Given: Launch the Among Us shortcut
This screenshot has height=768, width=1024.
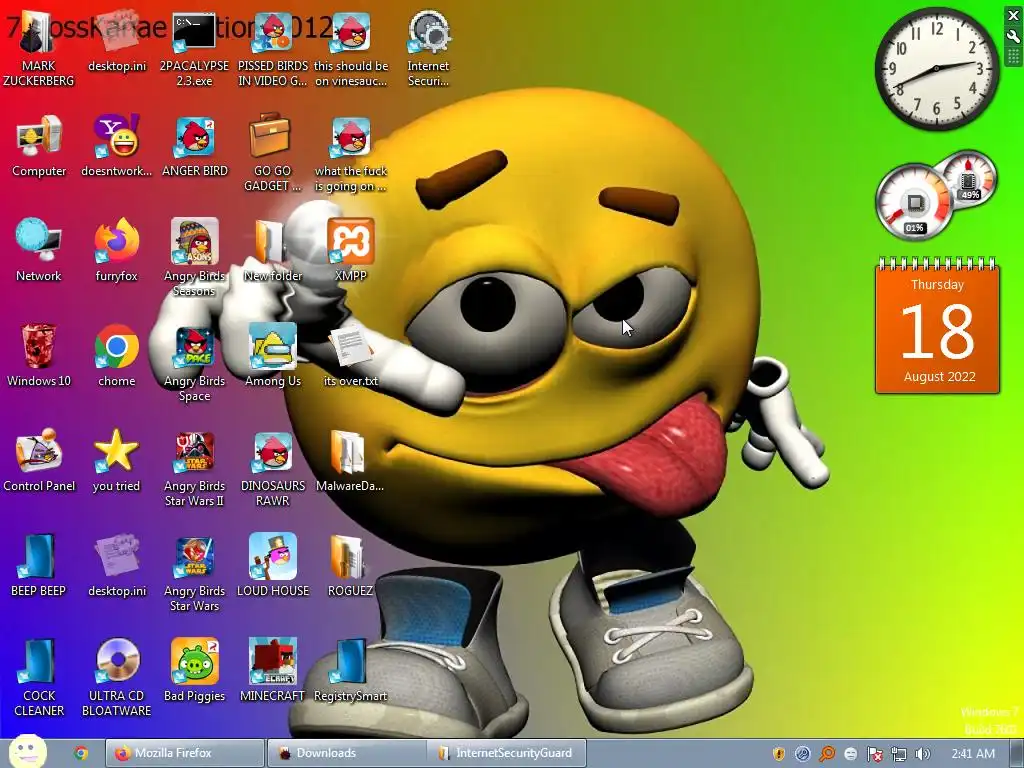Looking at the screenshot, I should click(272, 356).
